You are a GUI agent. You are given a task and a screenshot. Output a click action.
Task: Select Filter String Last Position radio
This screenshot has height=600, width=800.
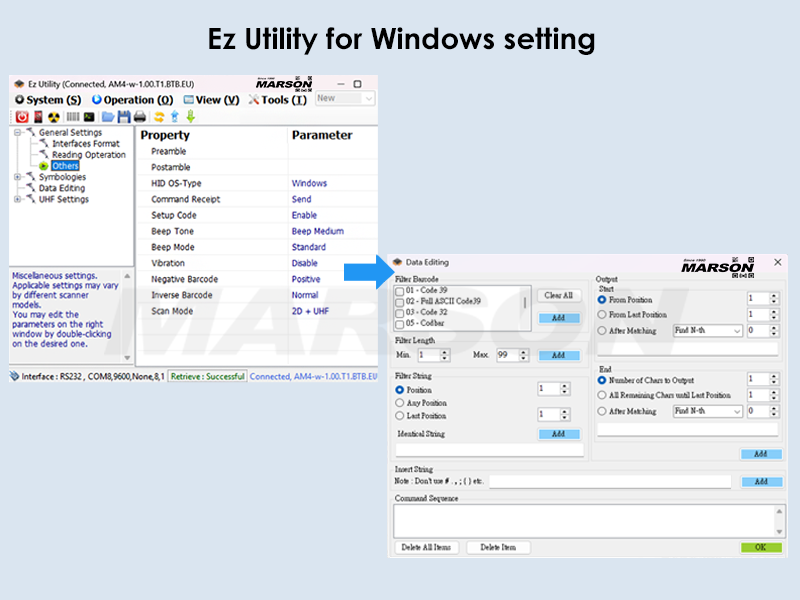pyautogui.click(x=400, y=416)
